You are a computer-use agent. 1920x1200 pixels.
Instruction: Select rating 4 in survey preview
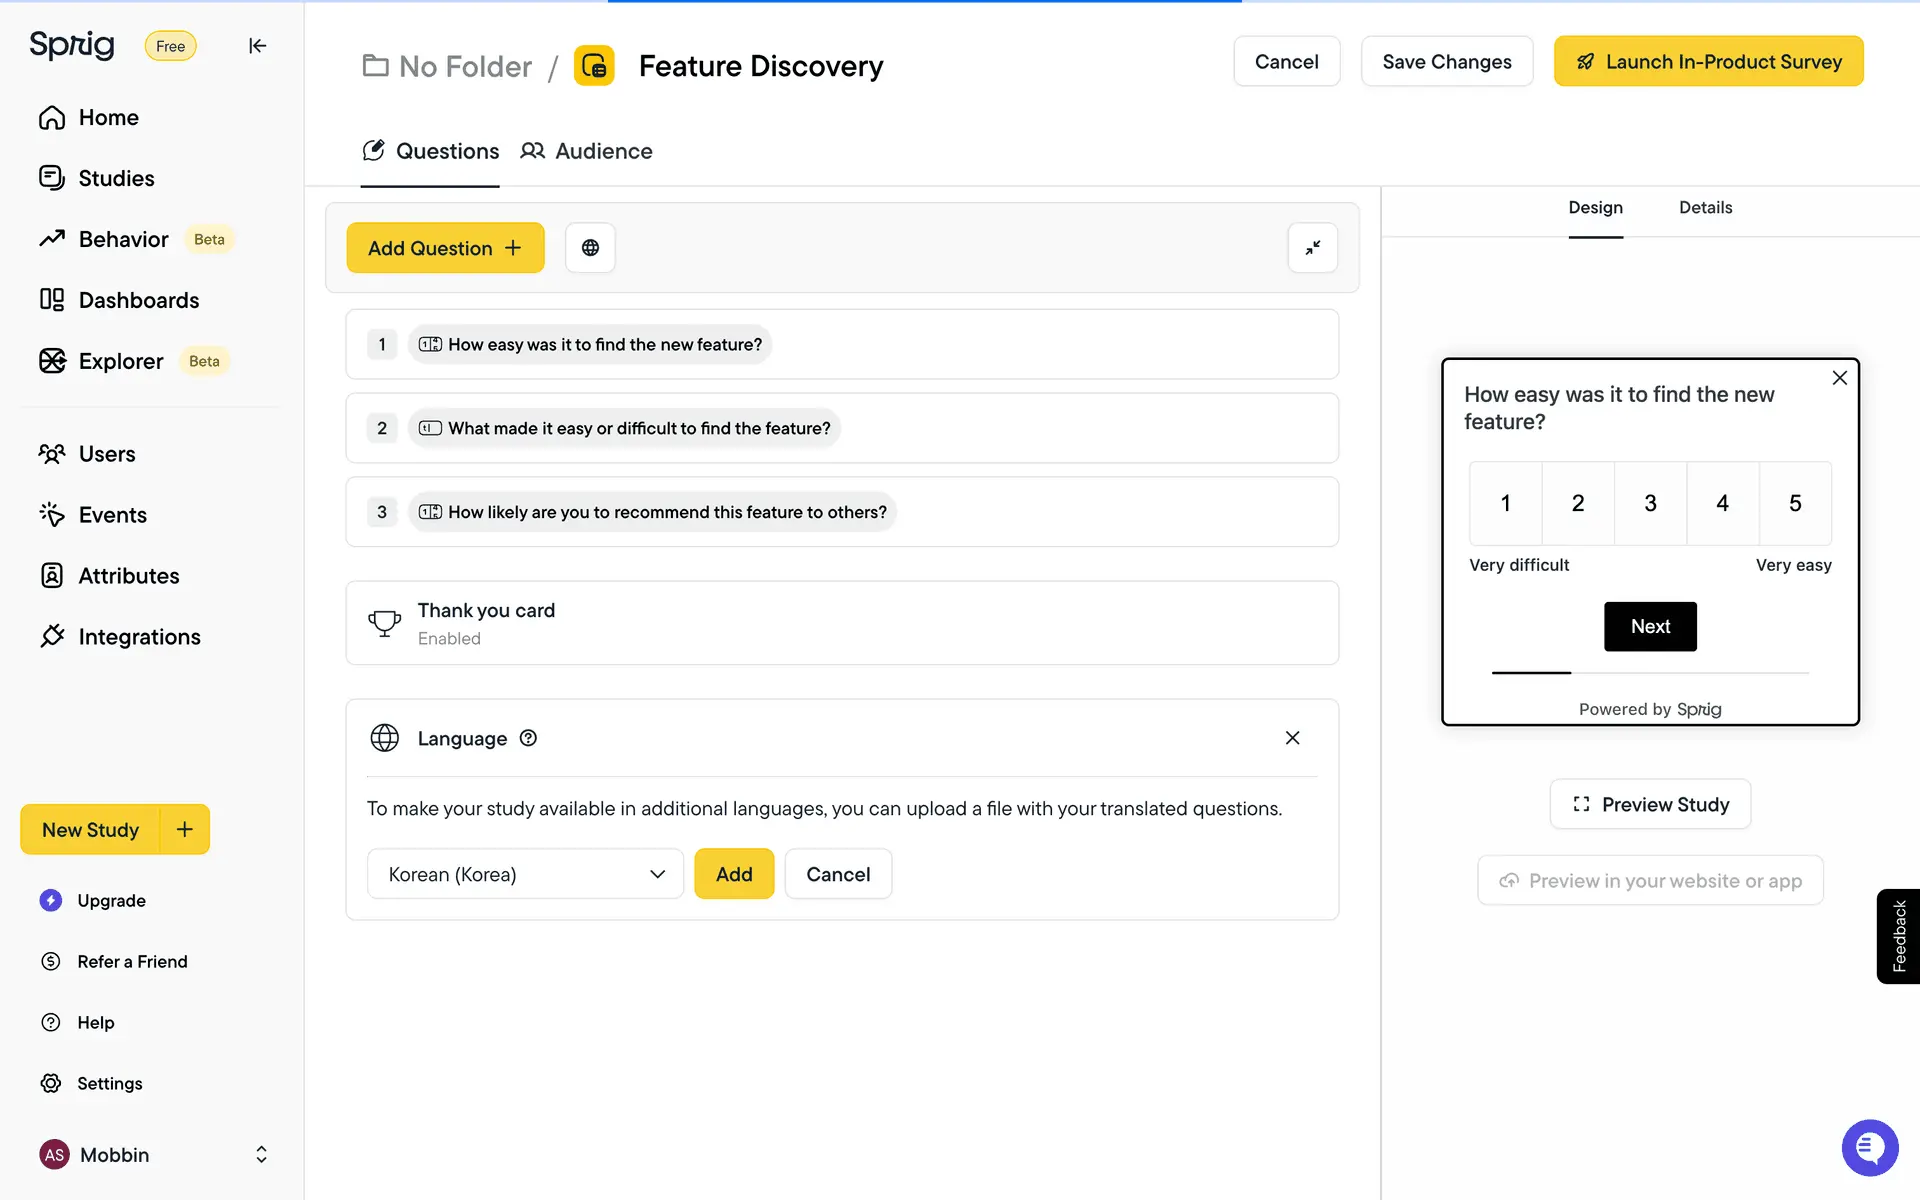tap(1722, 503)
